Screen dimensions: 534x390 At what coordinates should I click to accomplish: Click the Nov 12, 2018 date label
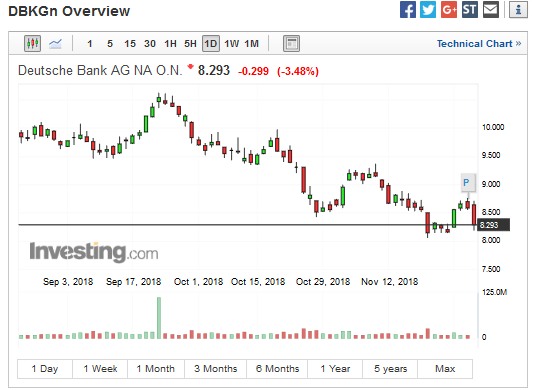coord(389,282)
